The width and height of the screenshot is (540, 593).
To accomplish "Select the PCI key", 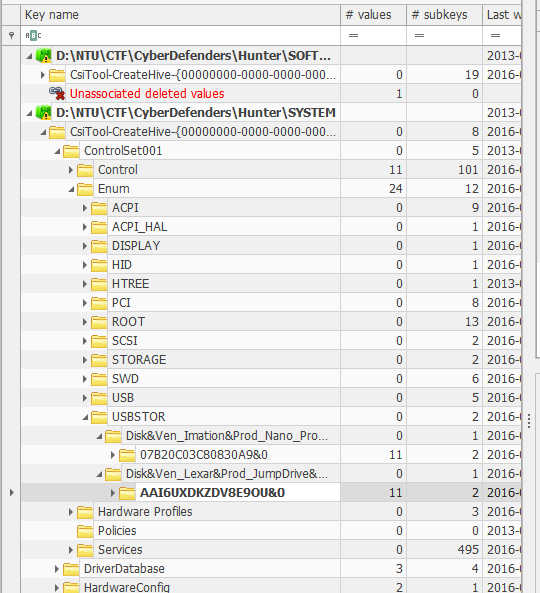I will tap(121, 303).
